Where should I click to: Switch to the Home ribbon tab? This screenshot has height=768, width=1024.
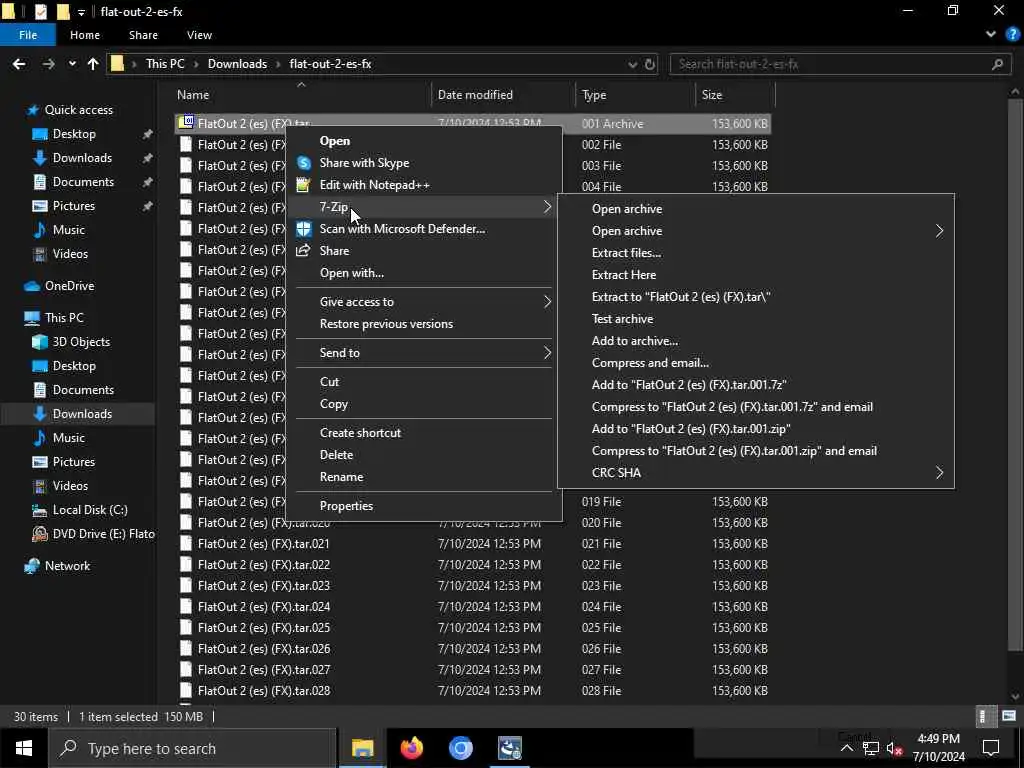pyautogui.click(x=85, y=35)
